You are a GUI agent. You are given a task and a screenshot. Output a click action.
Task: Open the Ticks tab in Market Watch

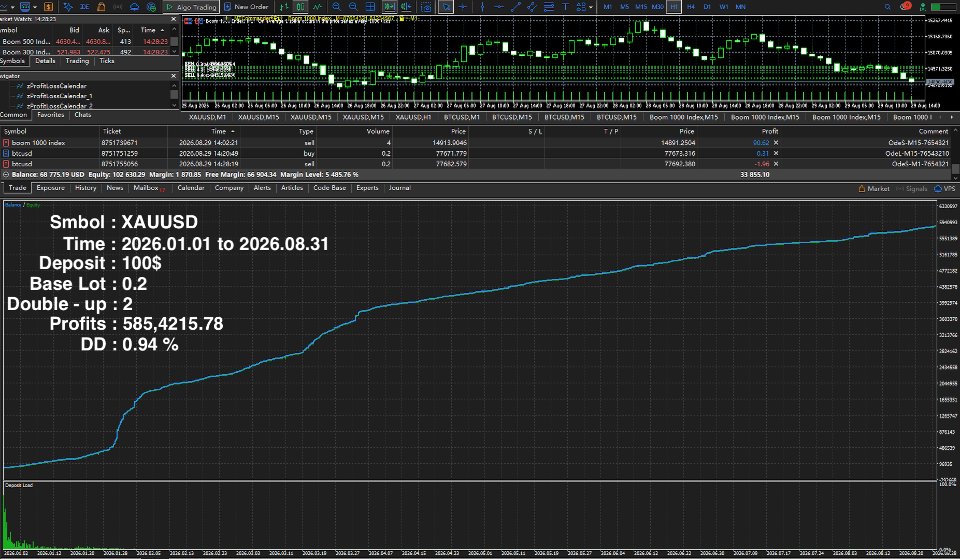coord(107,61)
